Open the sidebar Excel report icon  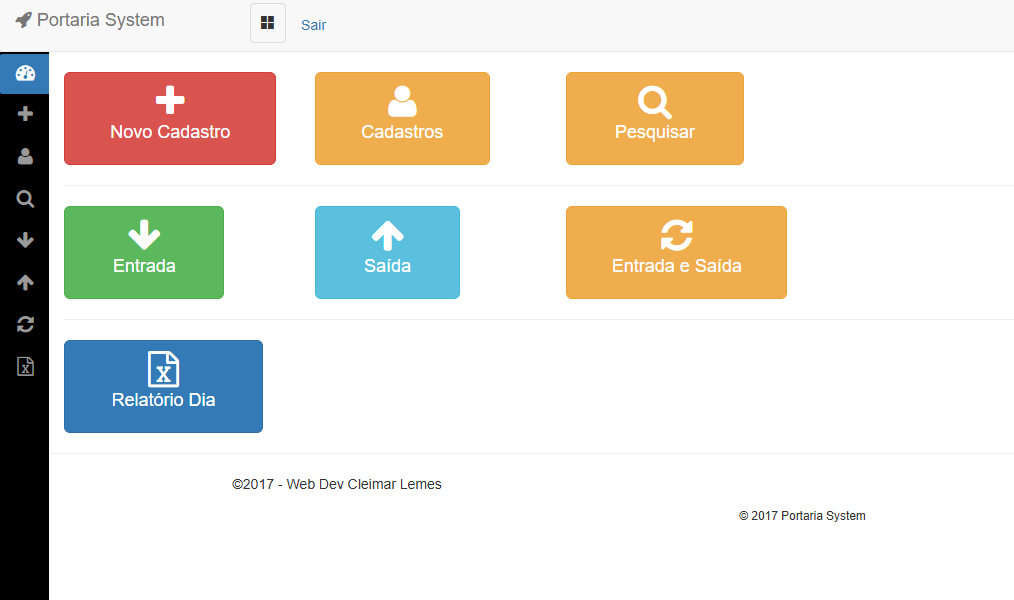click(25, 367)
